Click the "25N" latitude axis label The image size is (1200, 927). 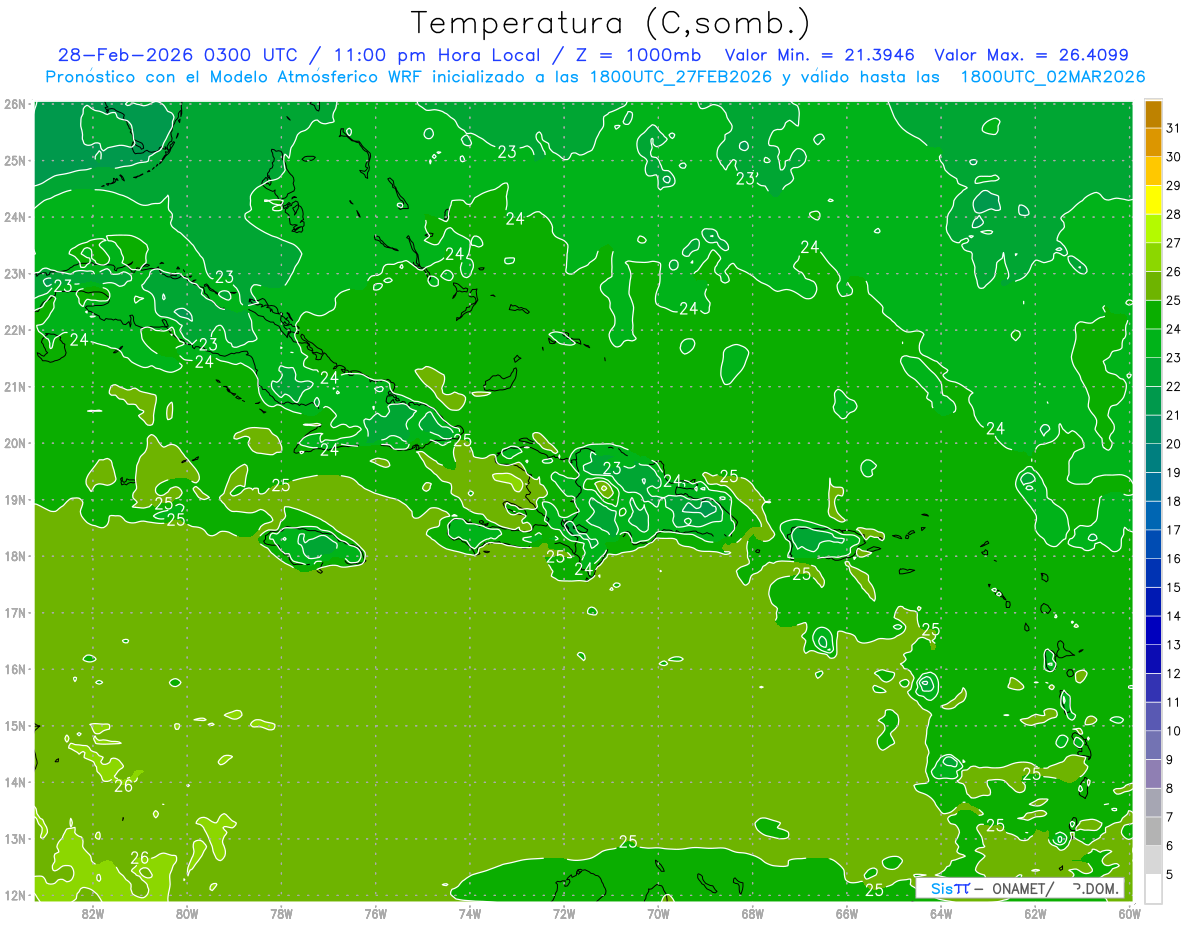[15, 160]
